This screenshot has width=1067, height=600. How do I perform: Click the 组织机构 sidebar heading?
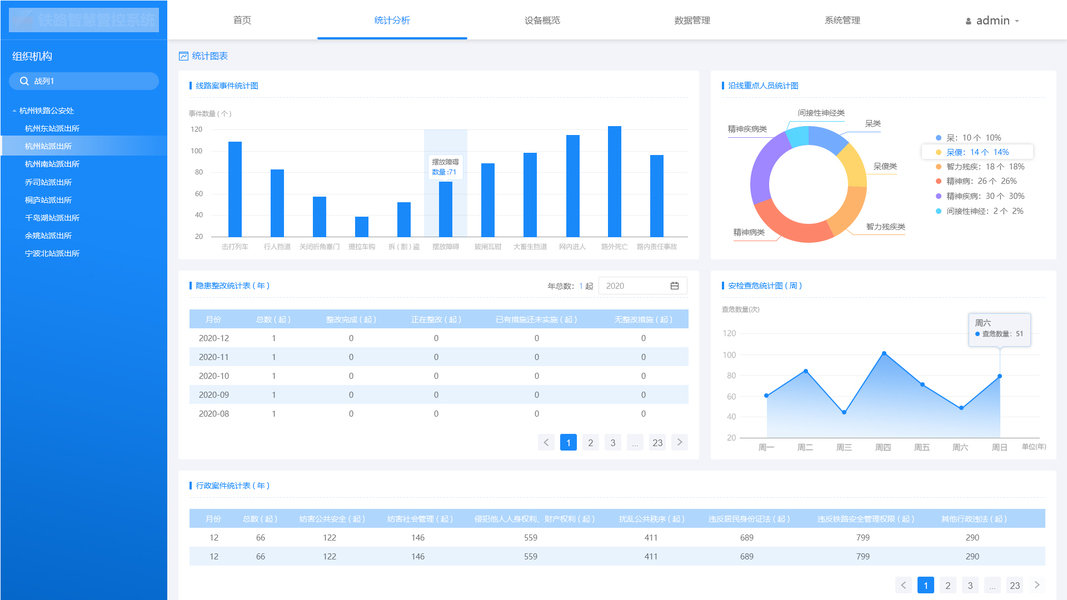coord(32,56)
